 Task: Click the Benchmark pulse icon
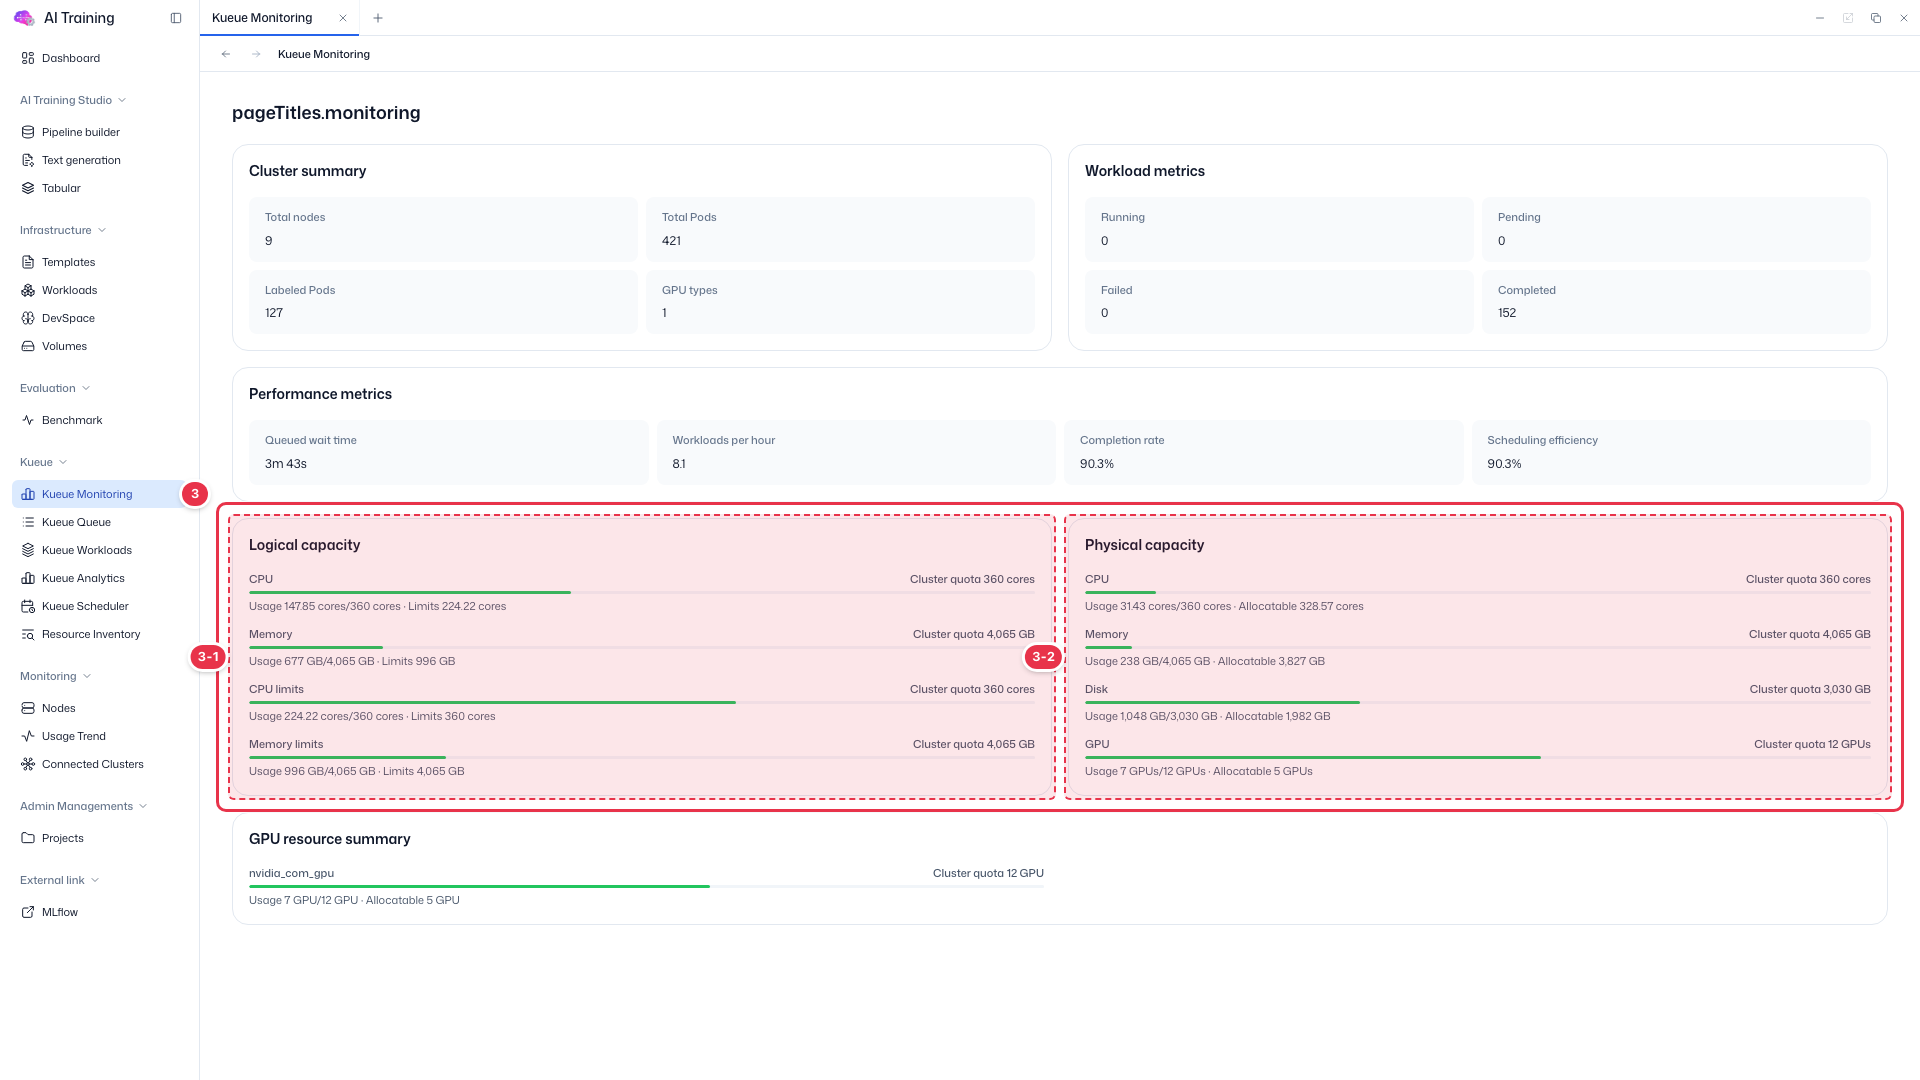[x=28, y=420]
